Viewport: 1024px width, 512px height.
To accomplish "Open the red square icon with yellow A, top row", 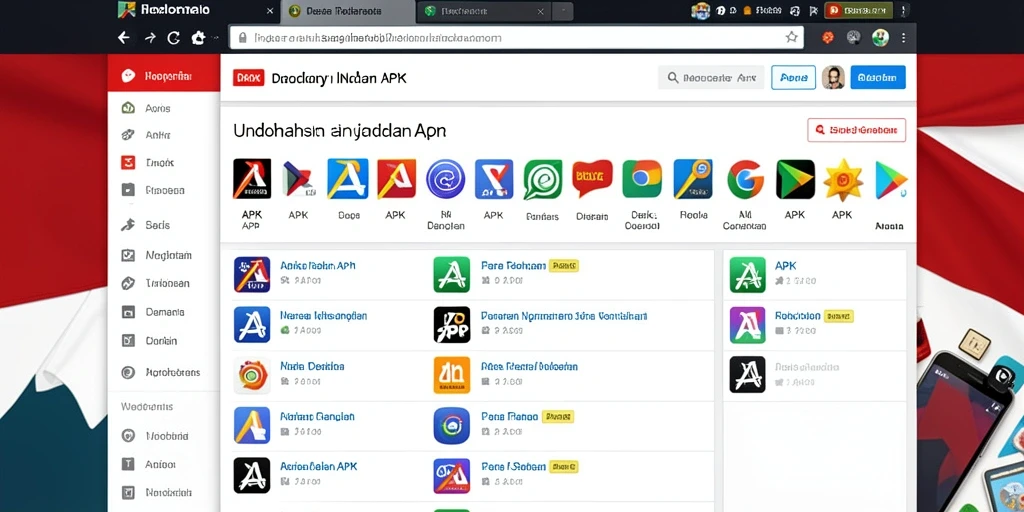I will pyautogui.click(x=396, y=179).
